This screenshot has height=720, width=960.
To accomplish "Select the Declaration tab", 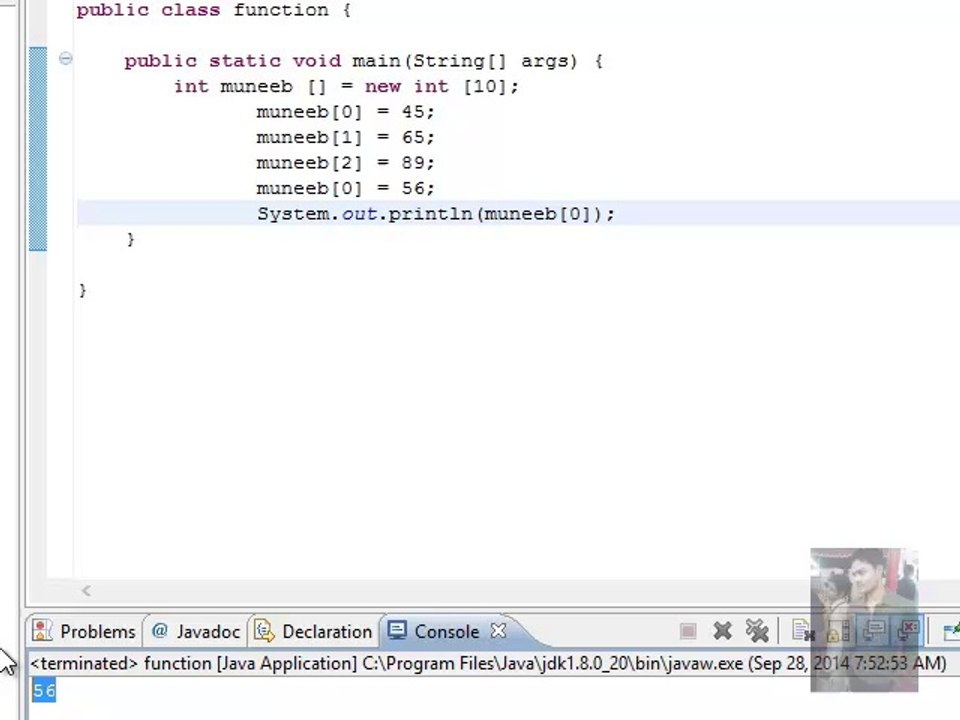I will point(313,631).
